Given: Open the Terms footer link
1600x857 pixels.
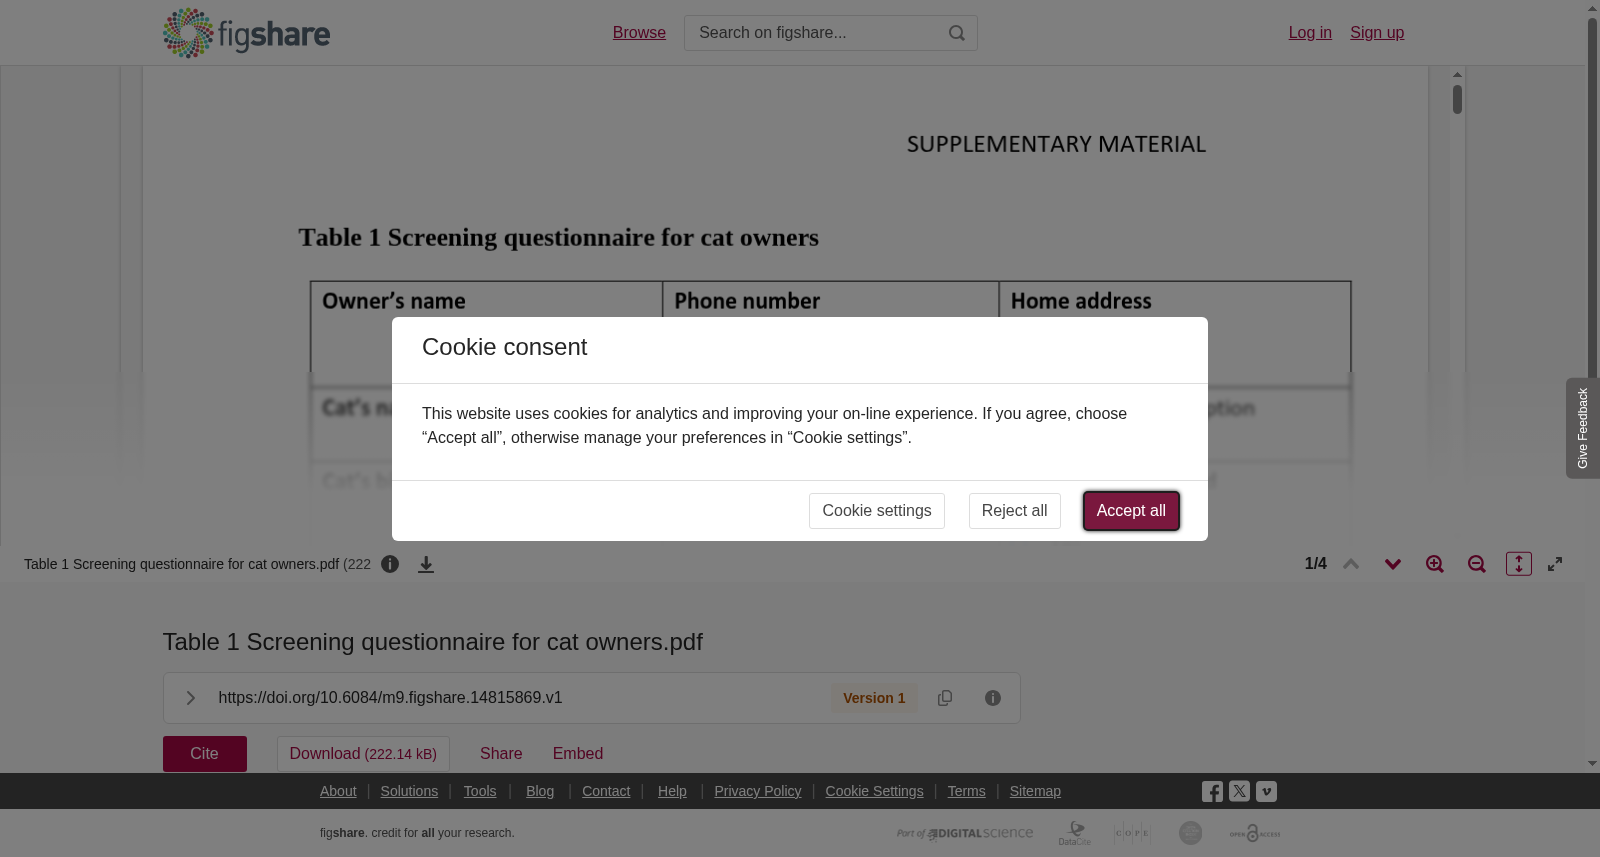Looking at the screenshot, I should 966,791.
